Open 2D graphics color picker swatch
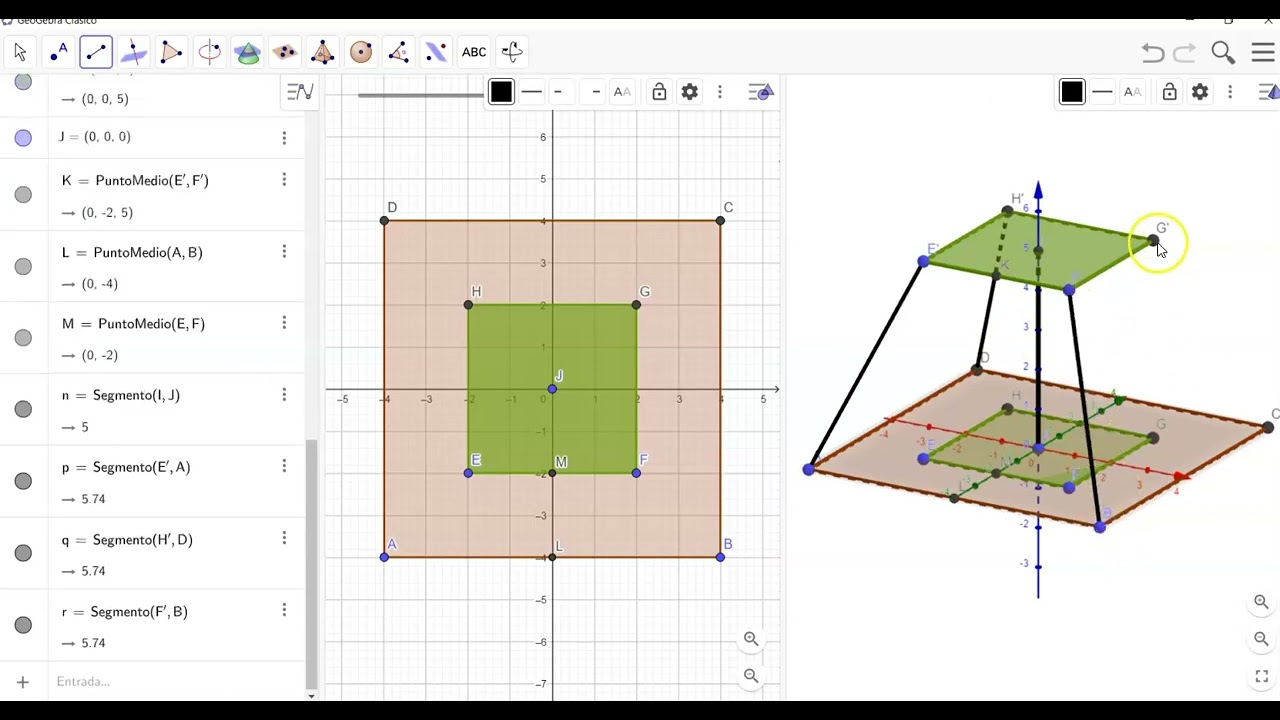Viewport: 1280px width, 720px height. [501, 92]
